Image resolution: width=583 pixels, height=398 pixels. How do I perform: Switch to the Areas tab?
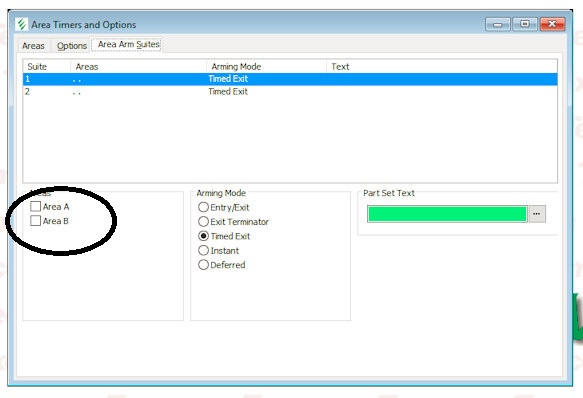(33, 46)
